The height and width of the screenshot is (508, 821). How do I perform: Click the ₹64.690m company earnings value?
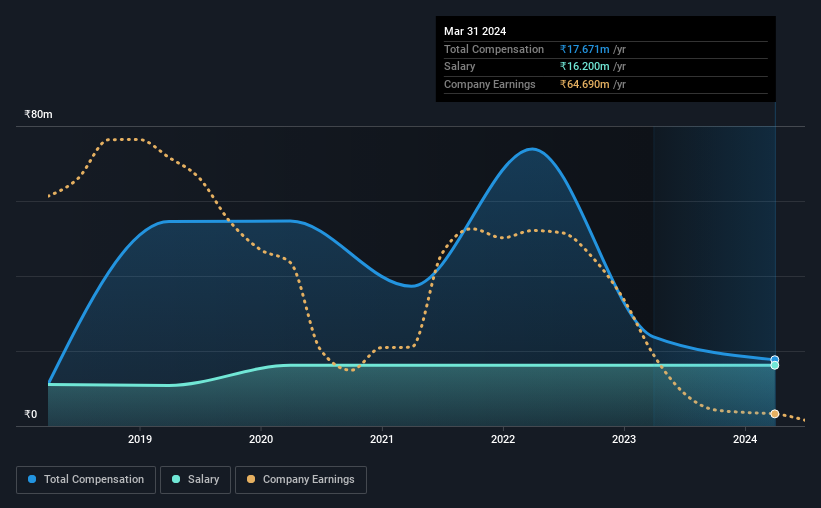click(584, 84)
